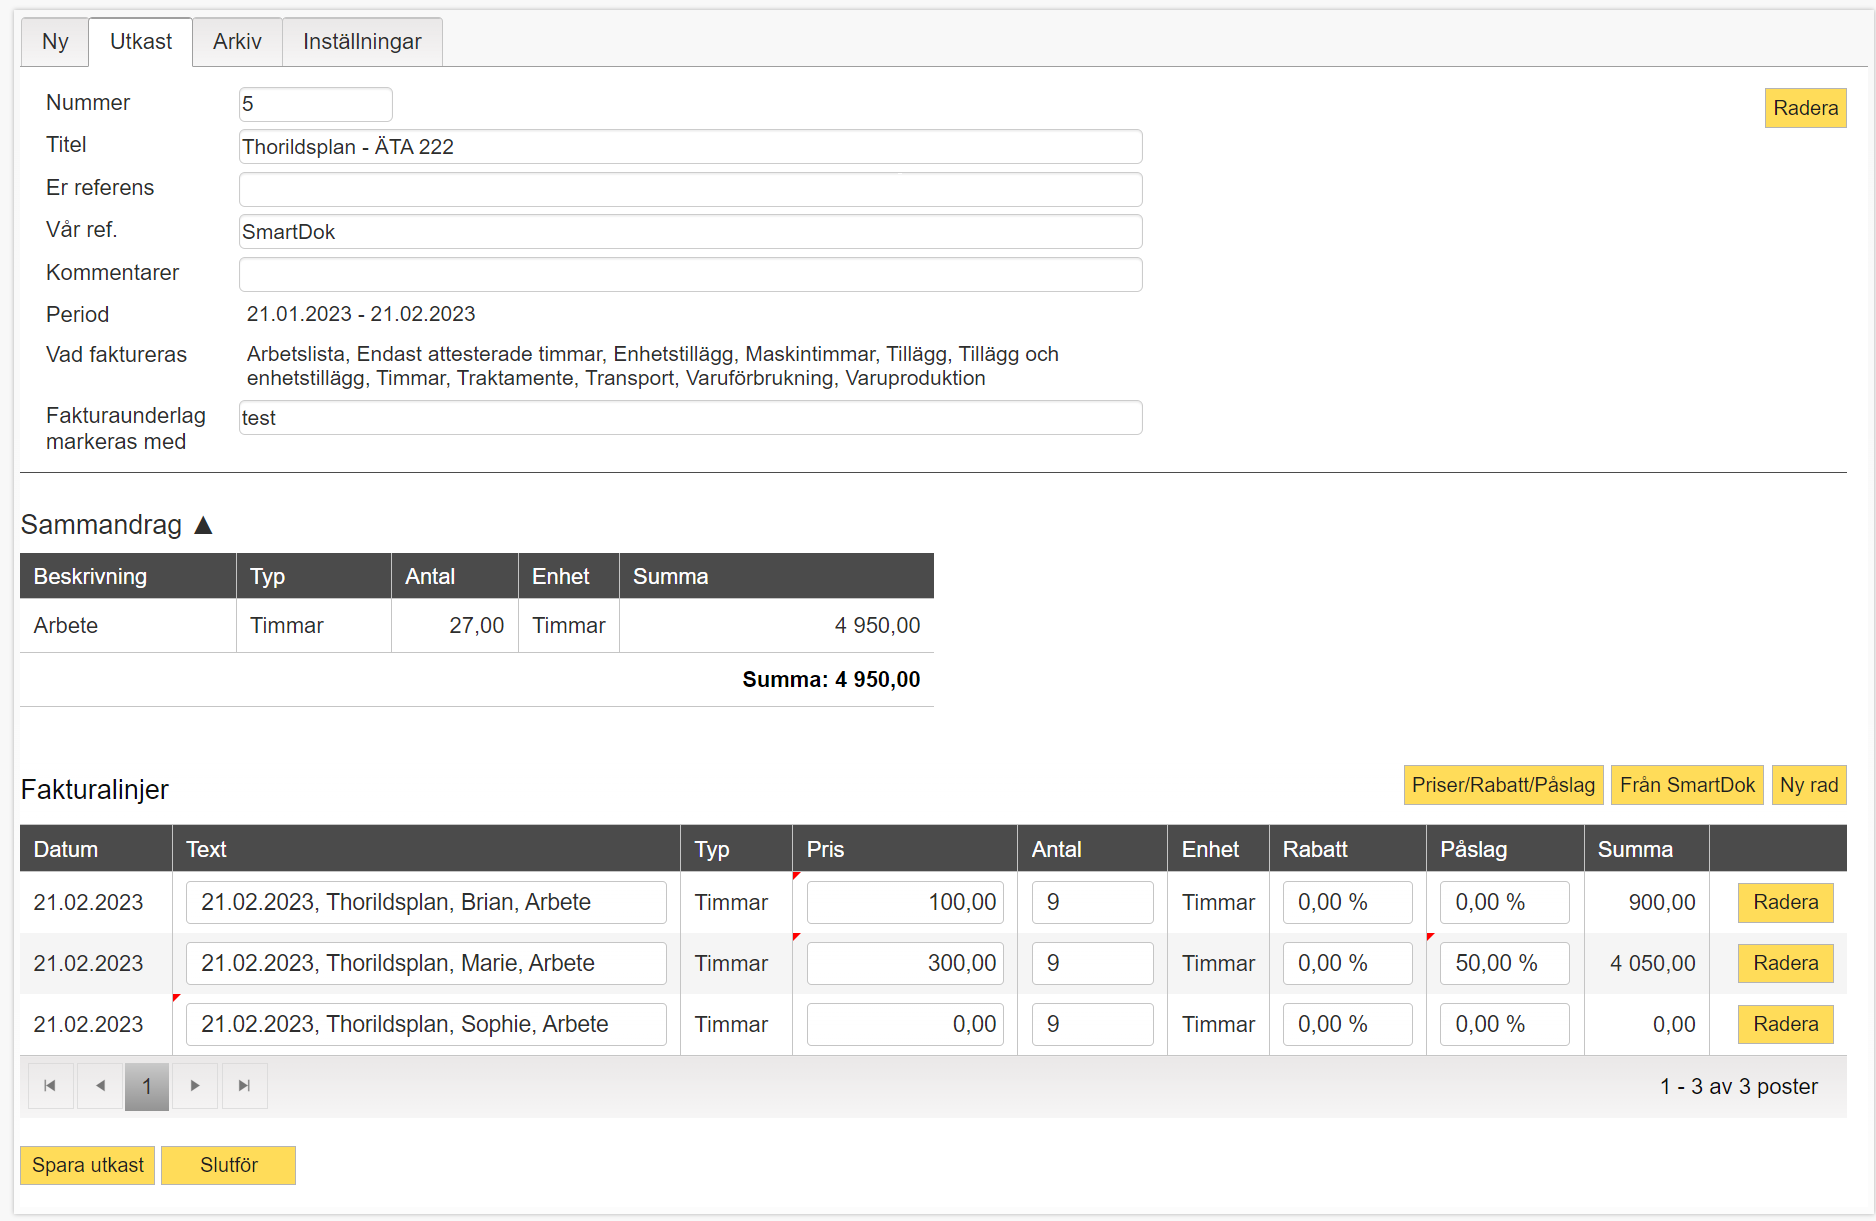Delete the Brian invoice line
The height and width of the screenshot is (1221, 1876).
(1785, 902)
